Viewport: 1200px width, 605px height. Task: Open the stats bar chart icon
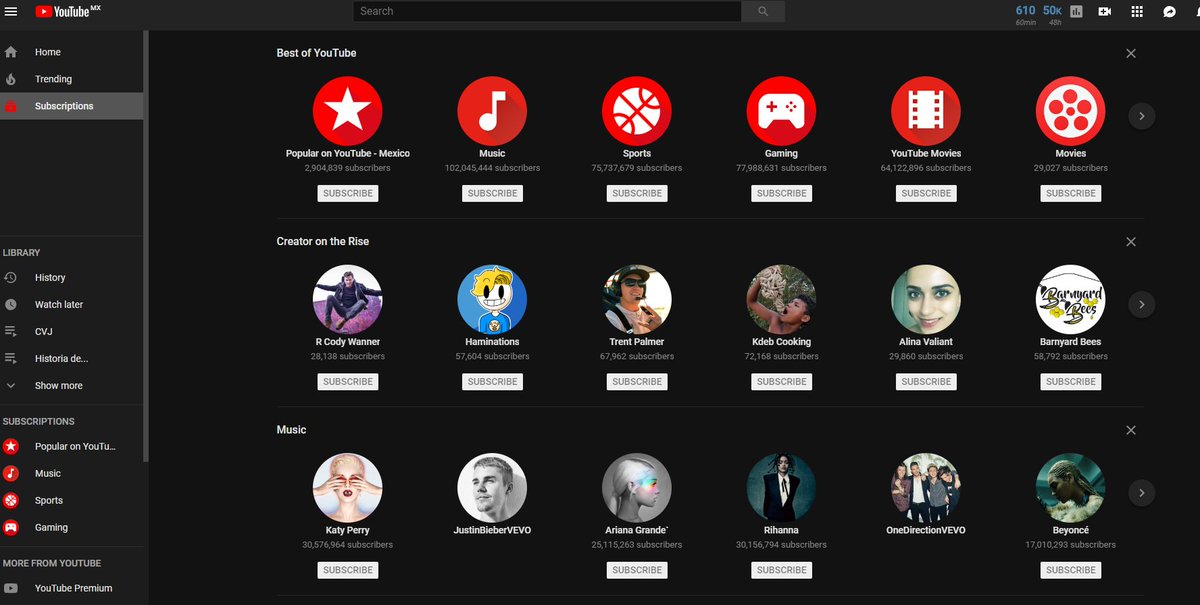tap(1076, 12)
